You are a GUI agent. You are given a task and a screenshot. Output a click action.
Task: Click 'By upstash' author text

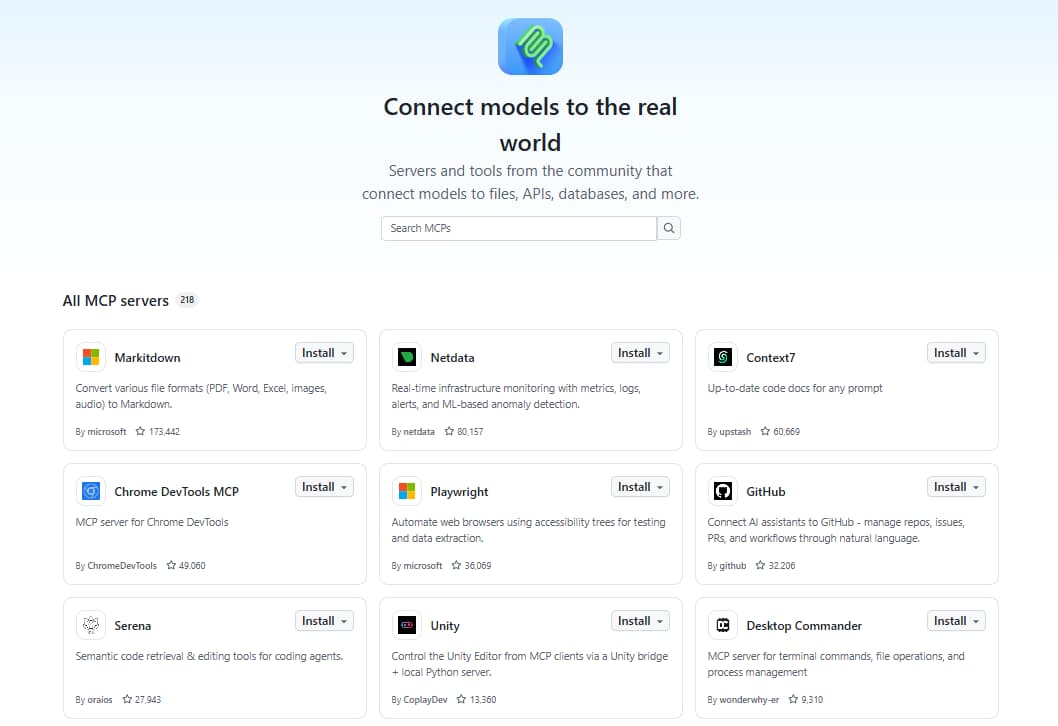click(x=729, y=432)
